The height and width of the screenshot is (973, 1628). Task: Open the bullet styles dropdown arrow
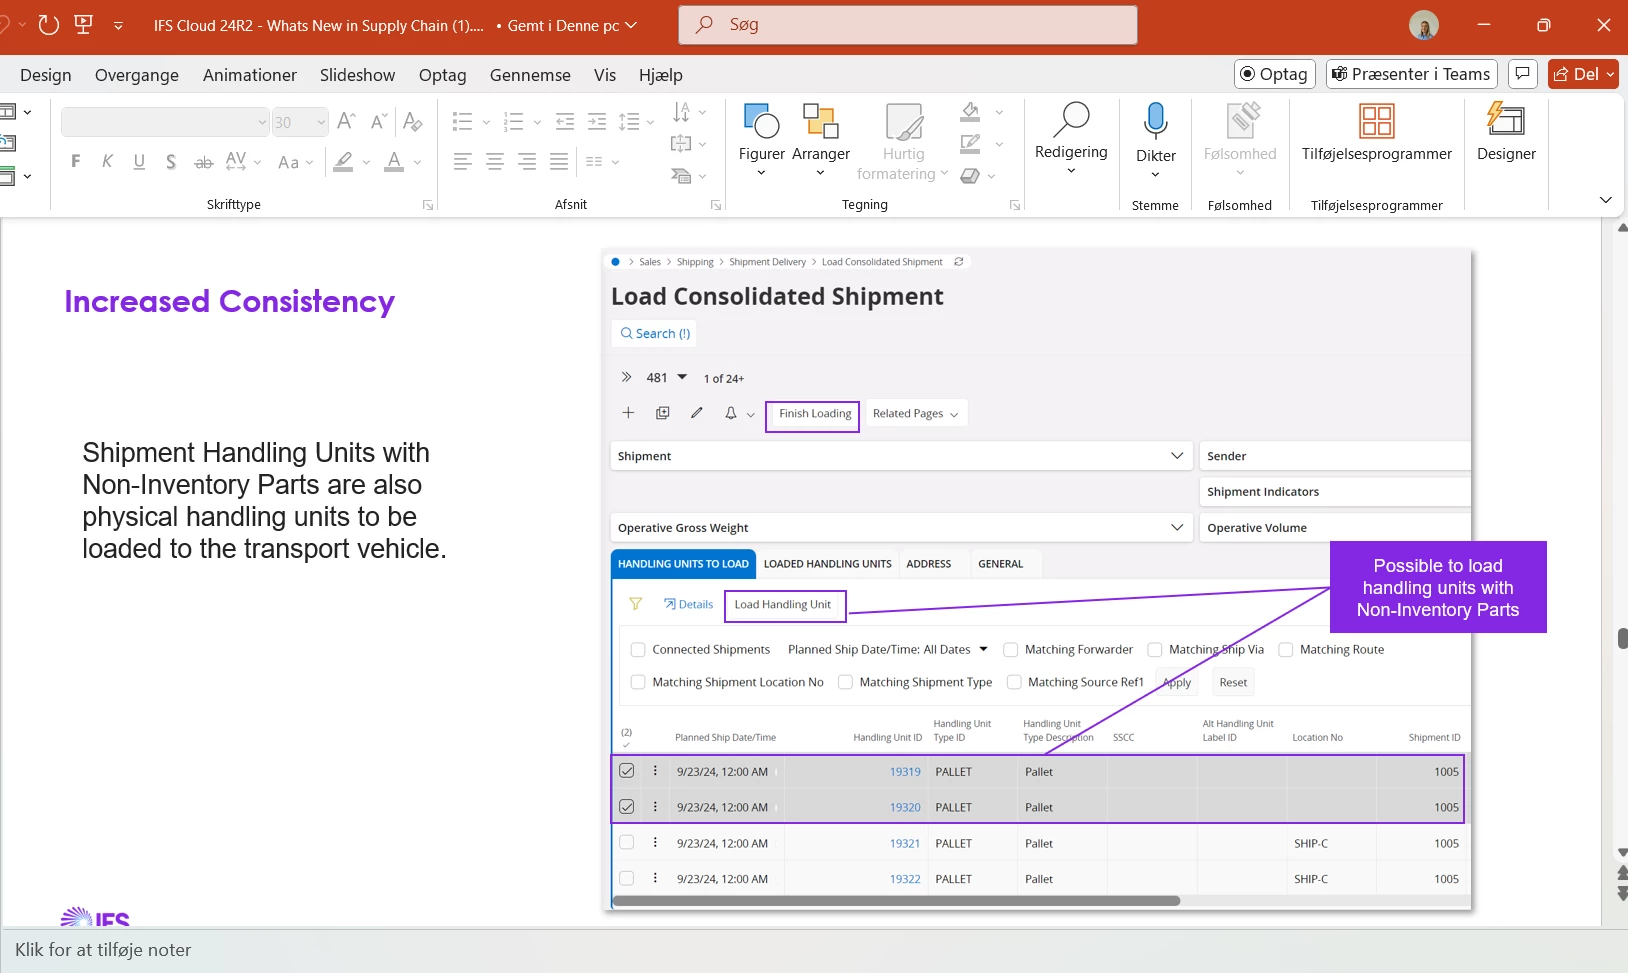click(486, 122)
